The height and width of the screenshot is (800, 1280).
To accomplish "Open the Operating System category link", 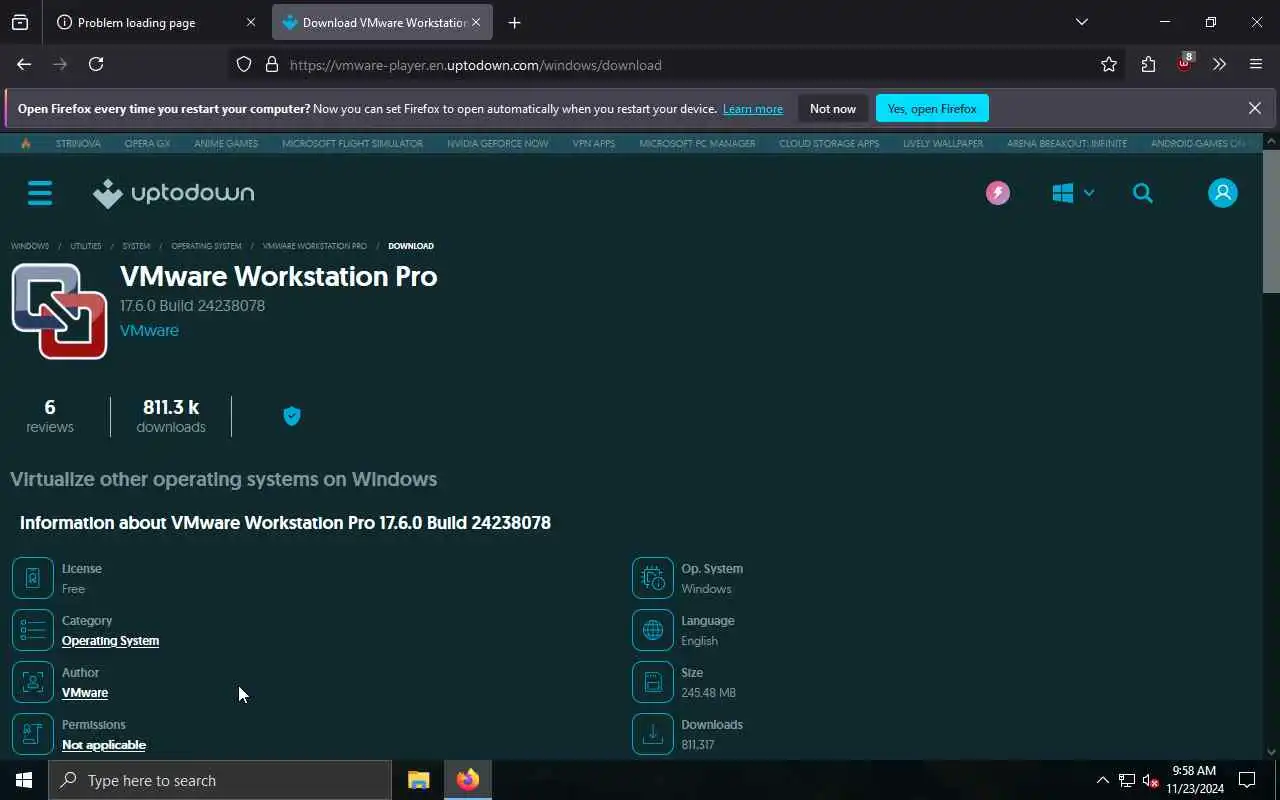I will pos(110,641).
